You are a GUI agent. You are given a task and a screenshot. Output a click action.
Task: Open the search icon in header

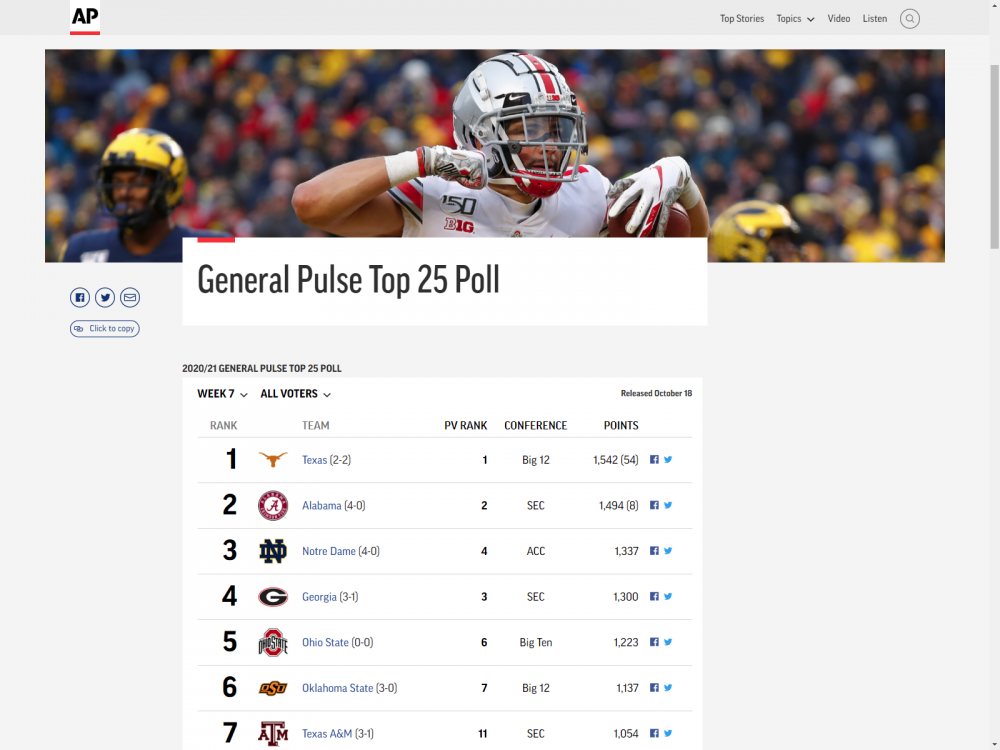pos(909,19)
